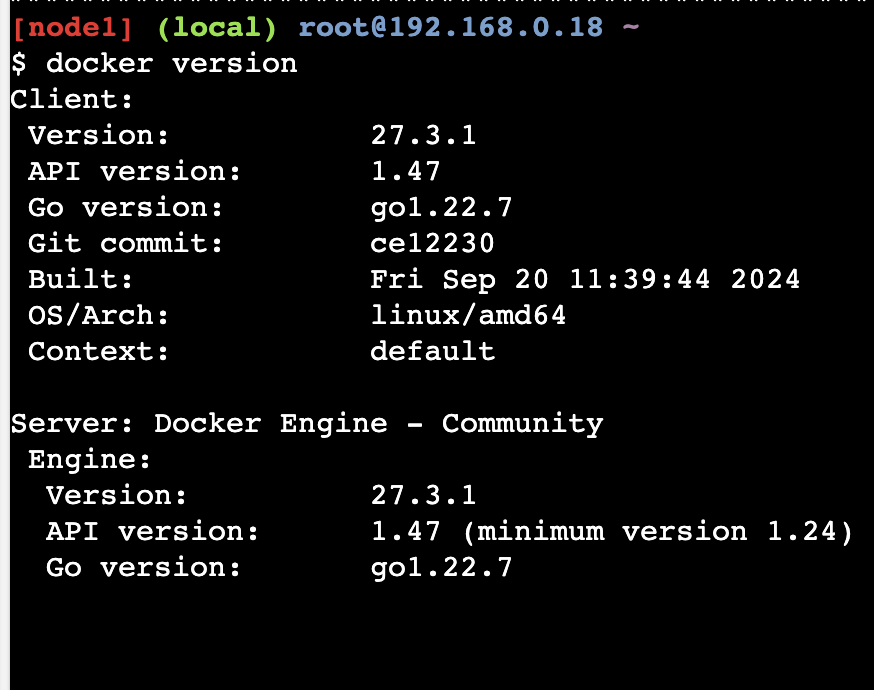Click root@192.168.0.18 in the prompt
Screen dimensions: 874x690
click(x=451, y=27)
